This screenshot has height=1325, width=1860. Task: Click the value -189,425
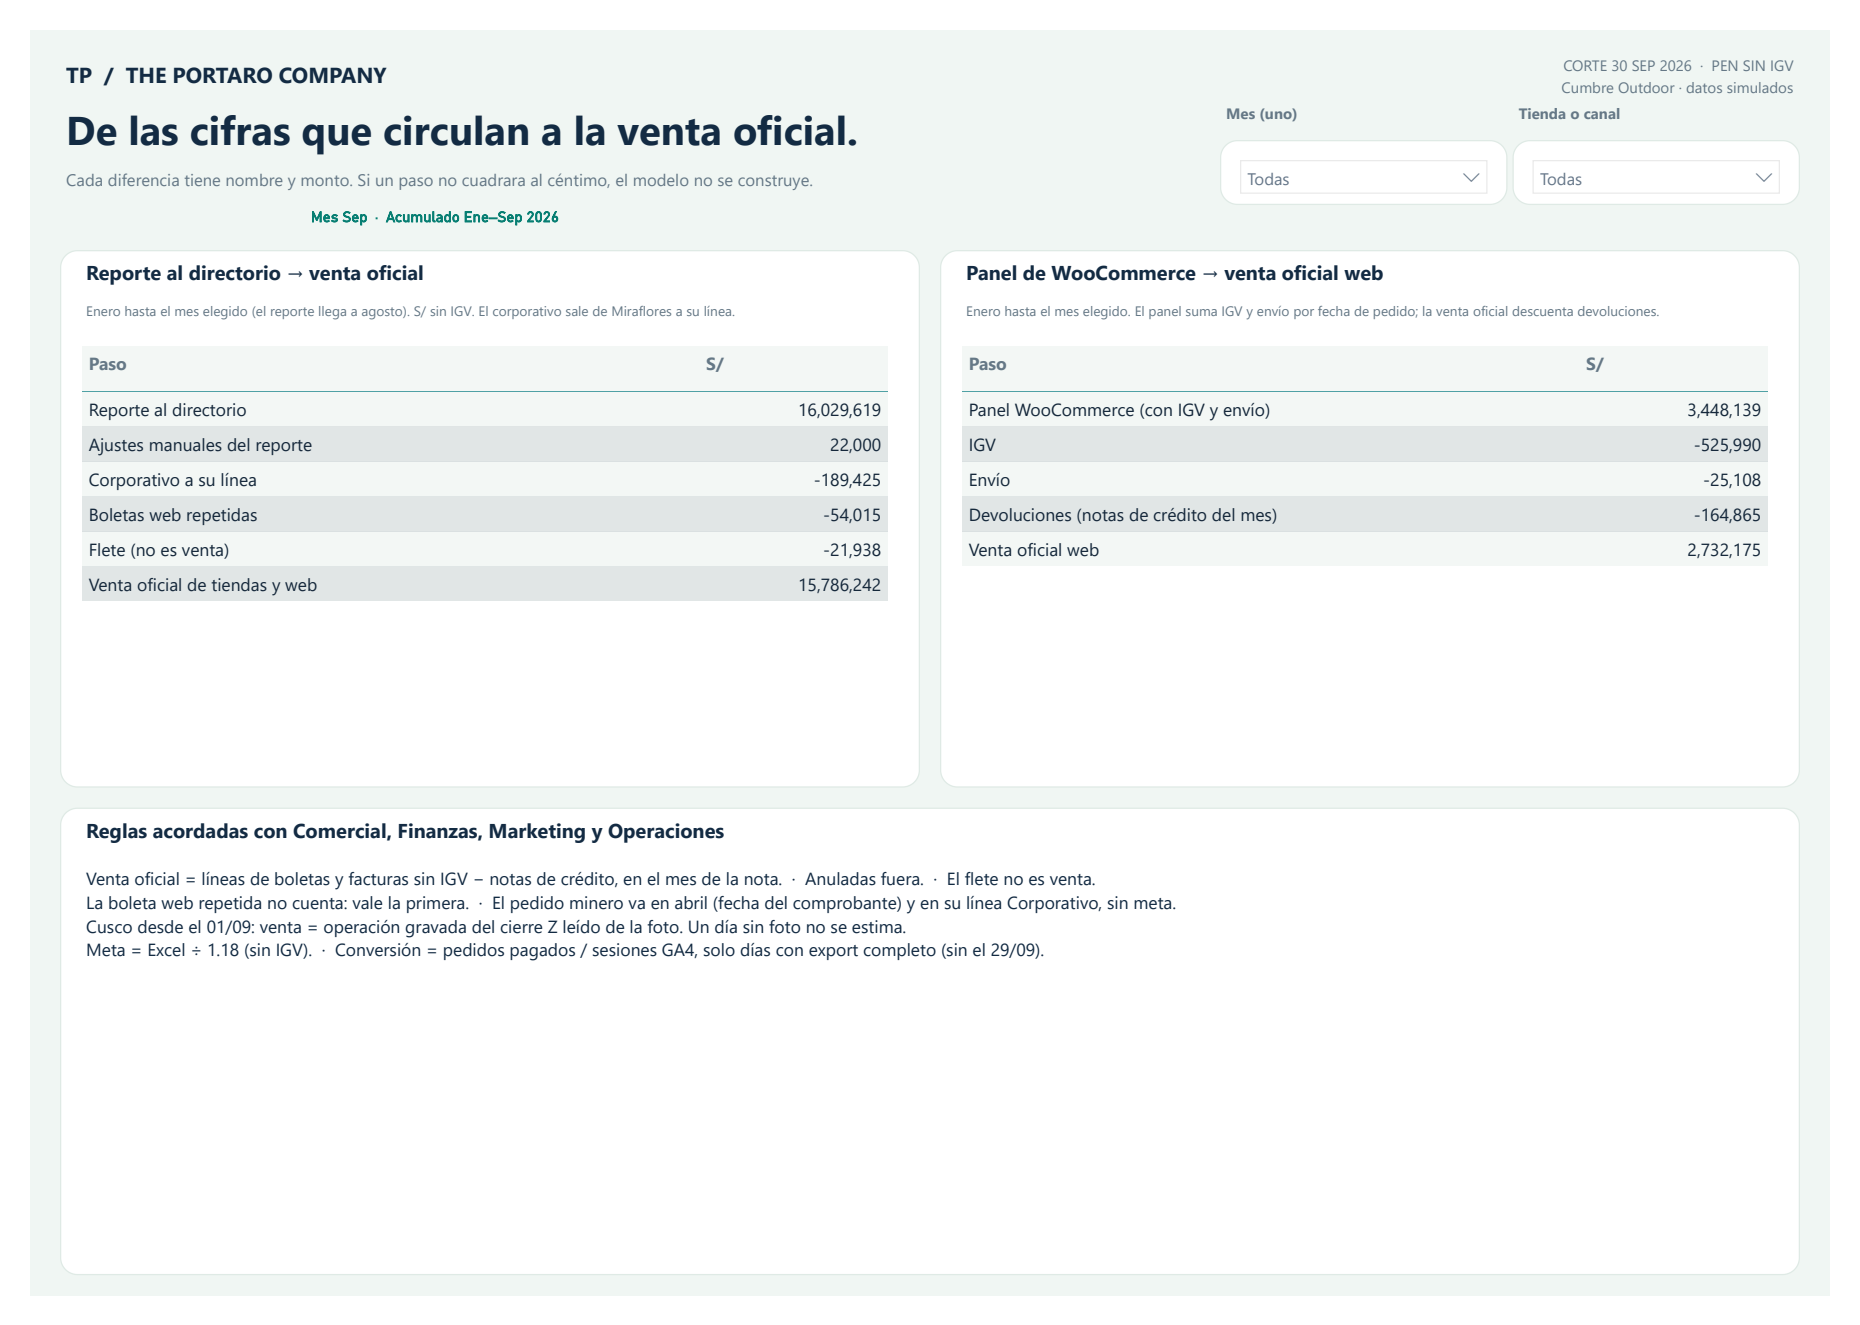(847, 480)
